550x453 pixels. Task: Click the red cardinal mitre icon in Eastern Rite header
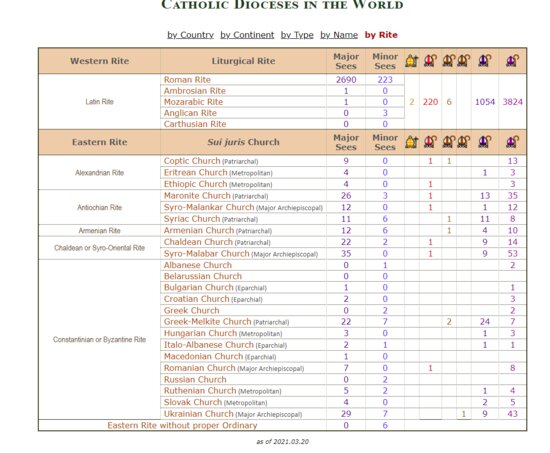coord(430,142)
